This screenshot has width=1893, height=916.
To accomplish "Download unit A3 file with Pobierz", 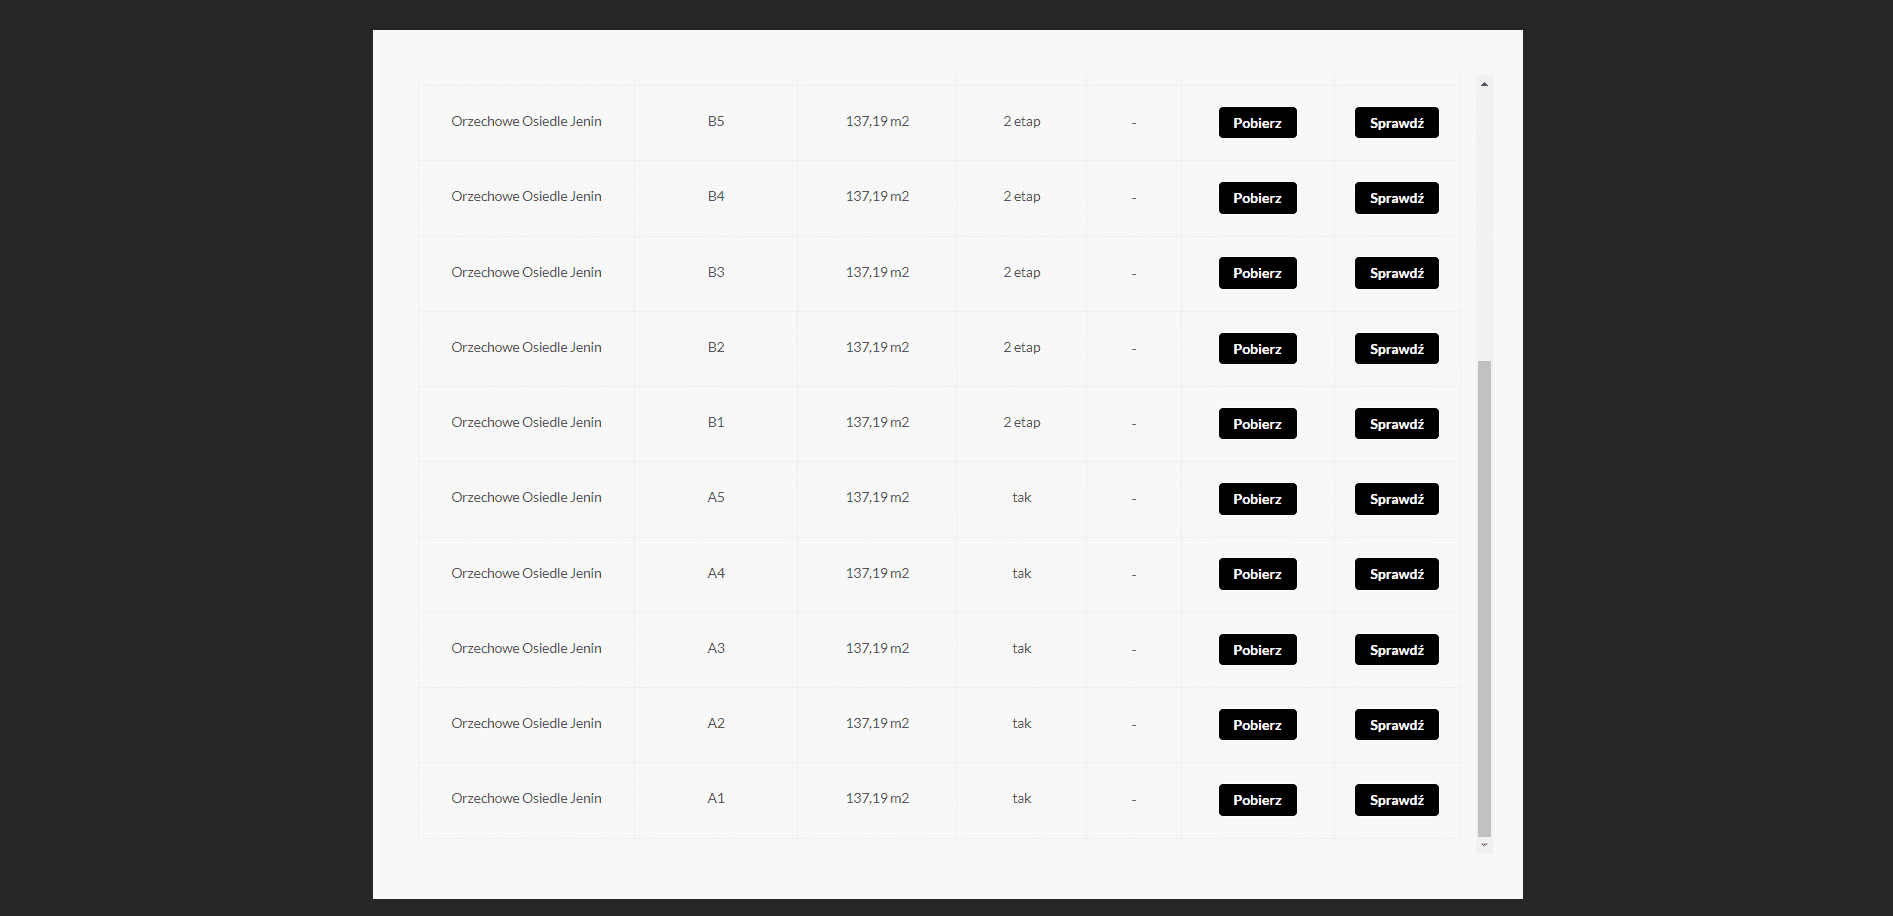I will point(1257,650).
